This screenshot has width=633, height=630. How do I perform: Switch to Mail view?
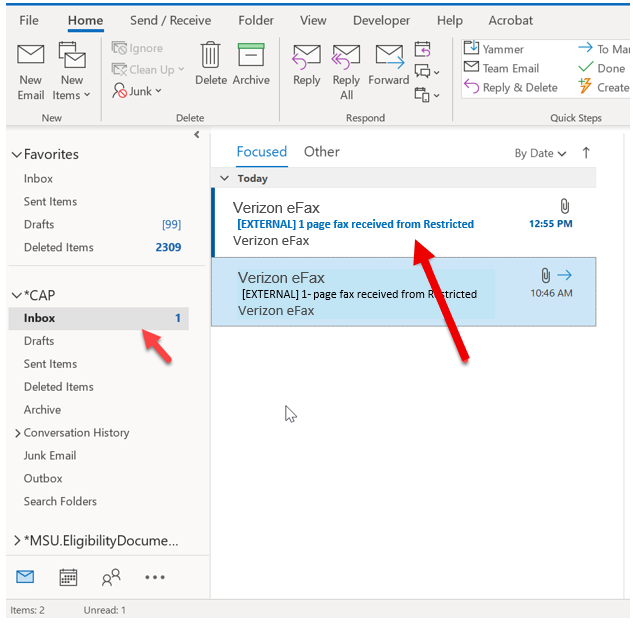pos(25,577)
